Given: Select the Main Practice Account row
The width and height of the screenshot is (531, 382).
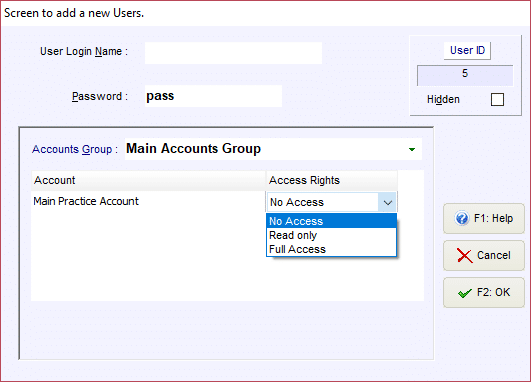Looking at the screenshot, I should [x=148, y=201].
